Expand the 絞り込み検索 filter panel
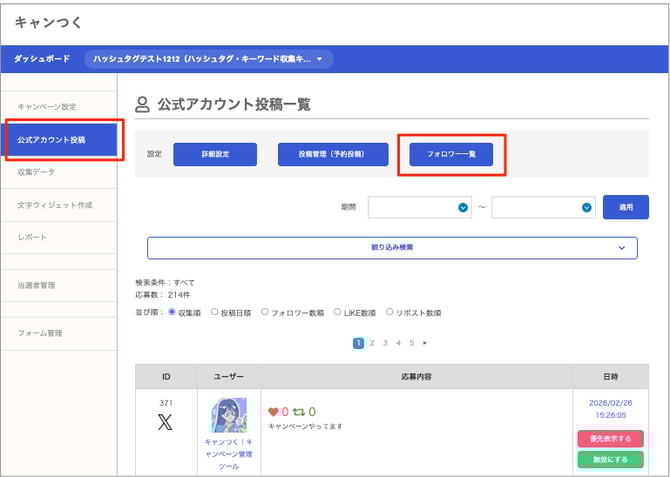Screen dimensions: 670x477 392,247
